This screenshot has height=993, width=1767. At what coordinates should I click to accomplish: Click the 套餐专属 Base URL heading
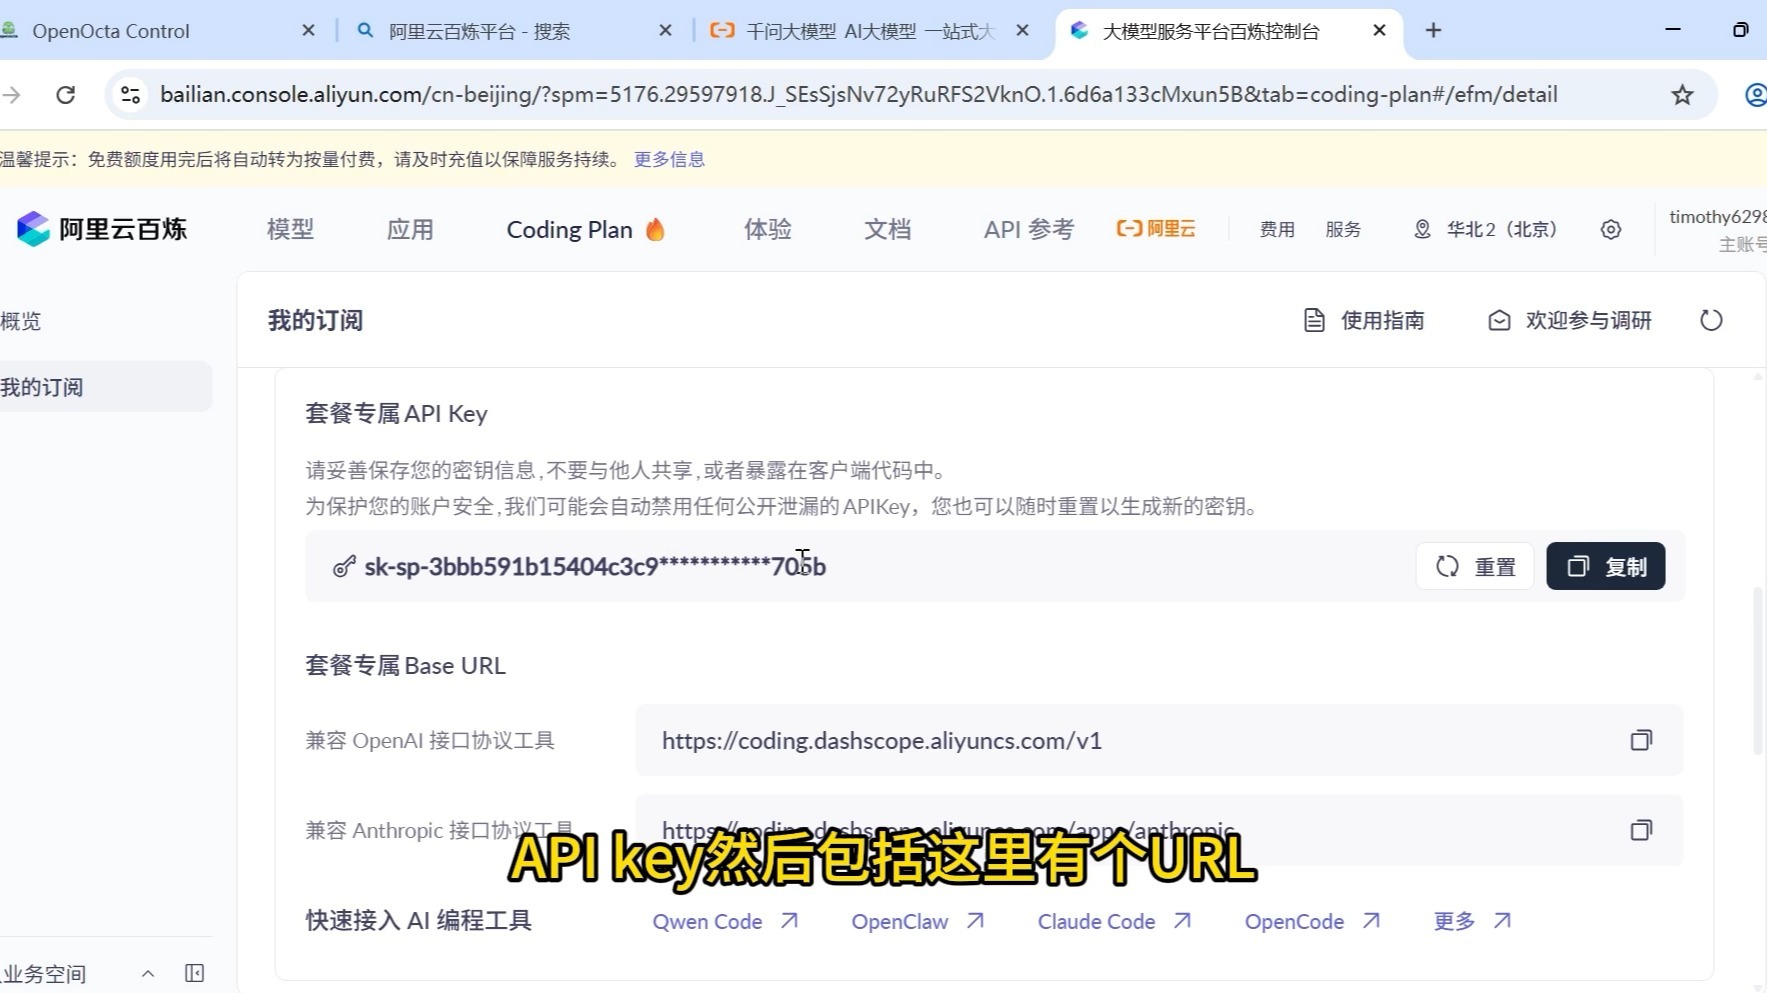tap(406, 666)
